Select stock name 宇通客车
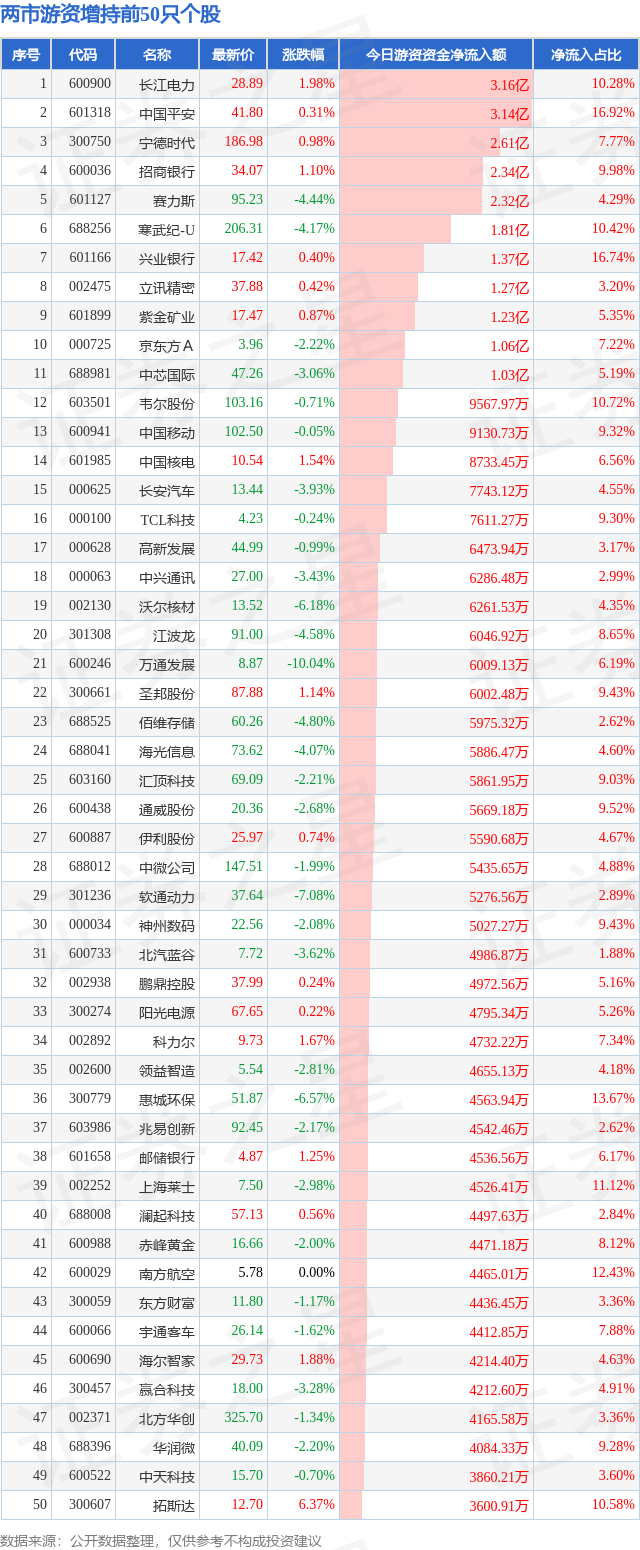The height and width of the screenshot is (1550, 640). (x=168, y=1332)
